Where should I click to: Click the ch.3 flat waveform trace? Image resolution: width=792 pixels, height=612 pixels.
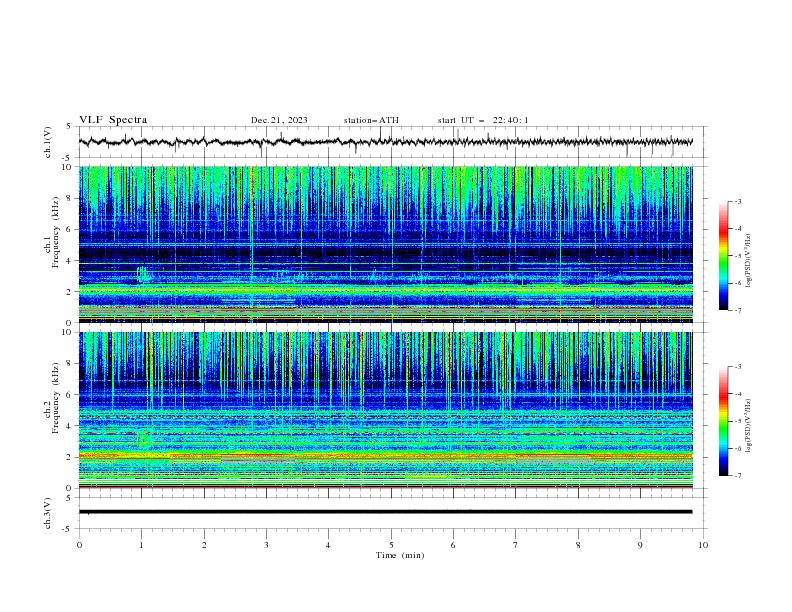(386, 512)
